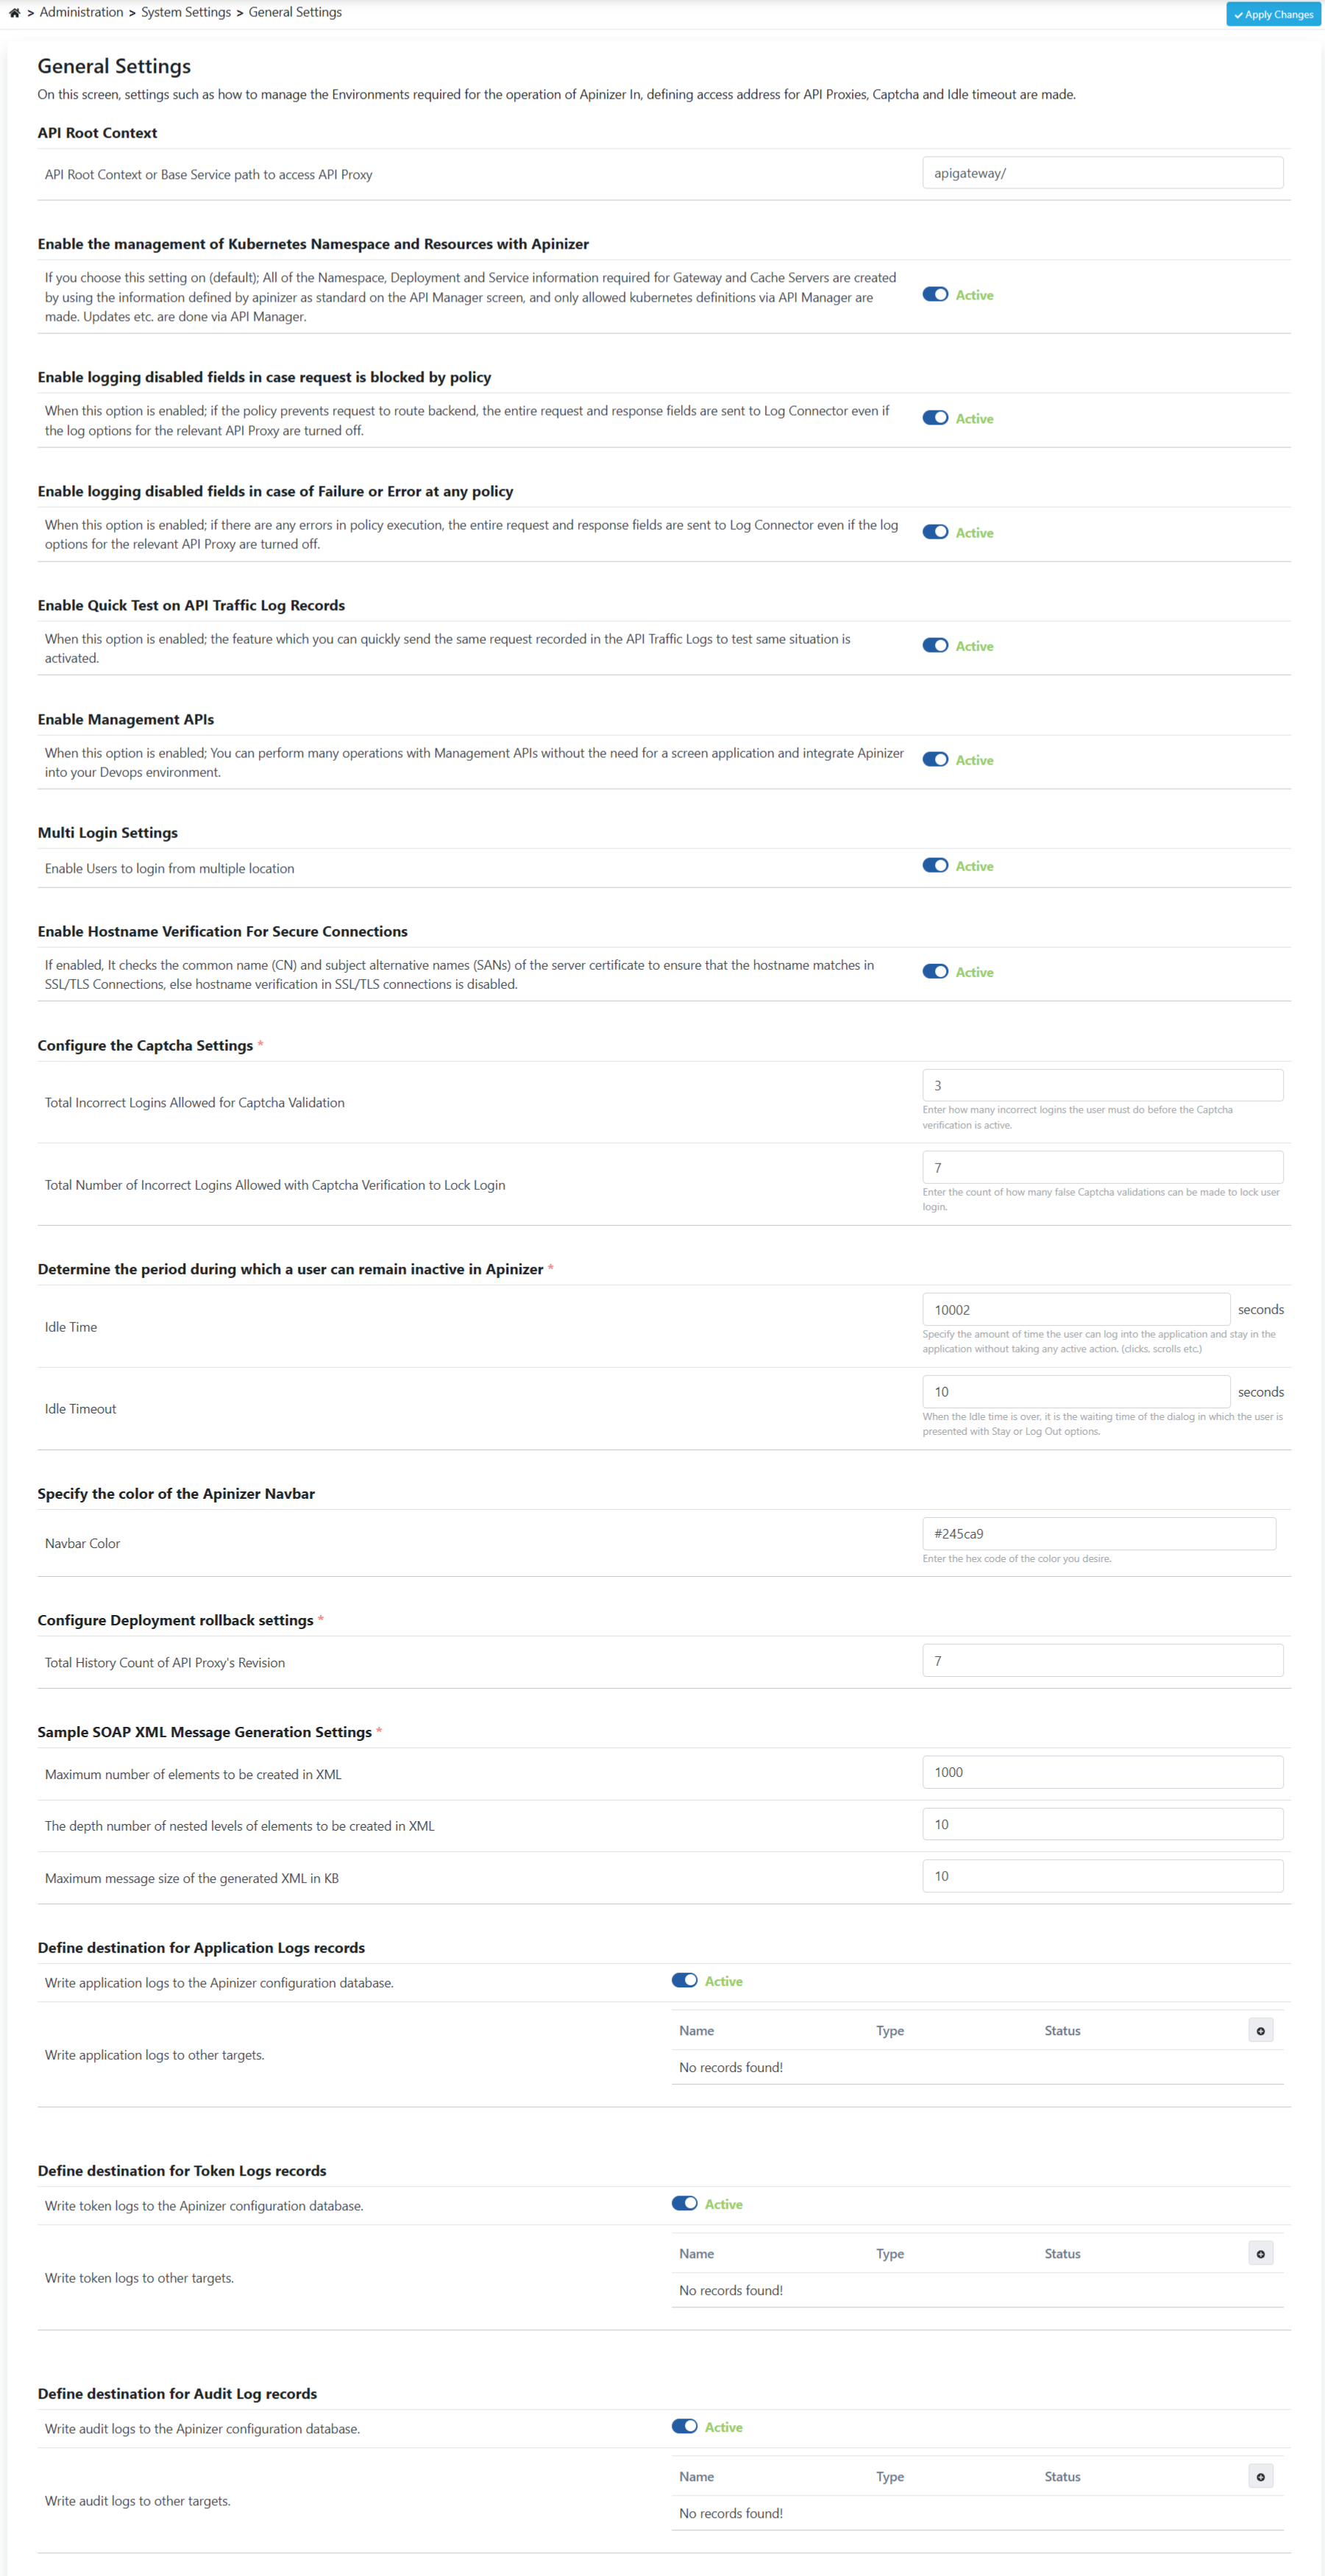Toggle writing audit logs to configuration database
1325x2576 pixels.
[684, 2427]
